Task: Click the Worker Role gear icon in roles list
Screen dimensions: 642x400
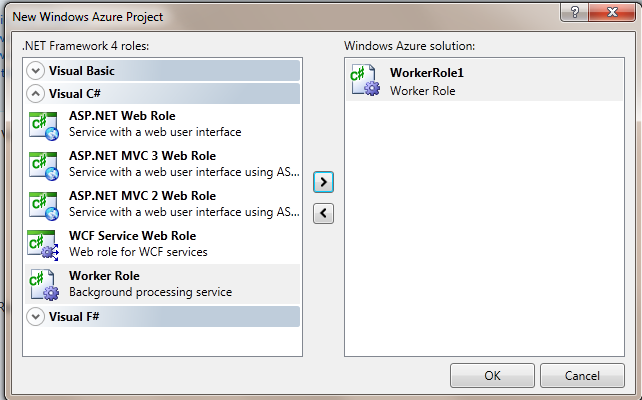Action: click(44, 285)
